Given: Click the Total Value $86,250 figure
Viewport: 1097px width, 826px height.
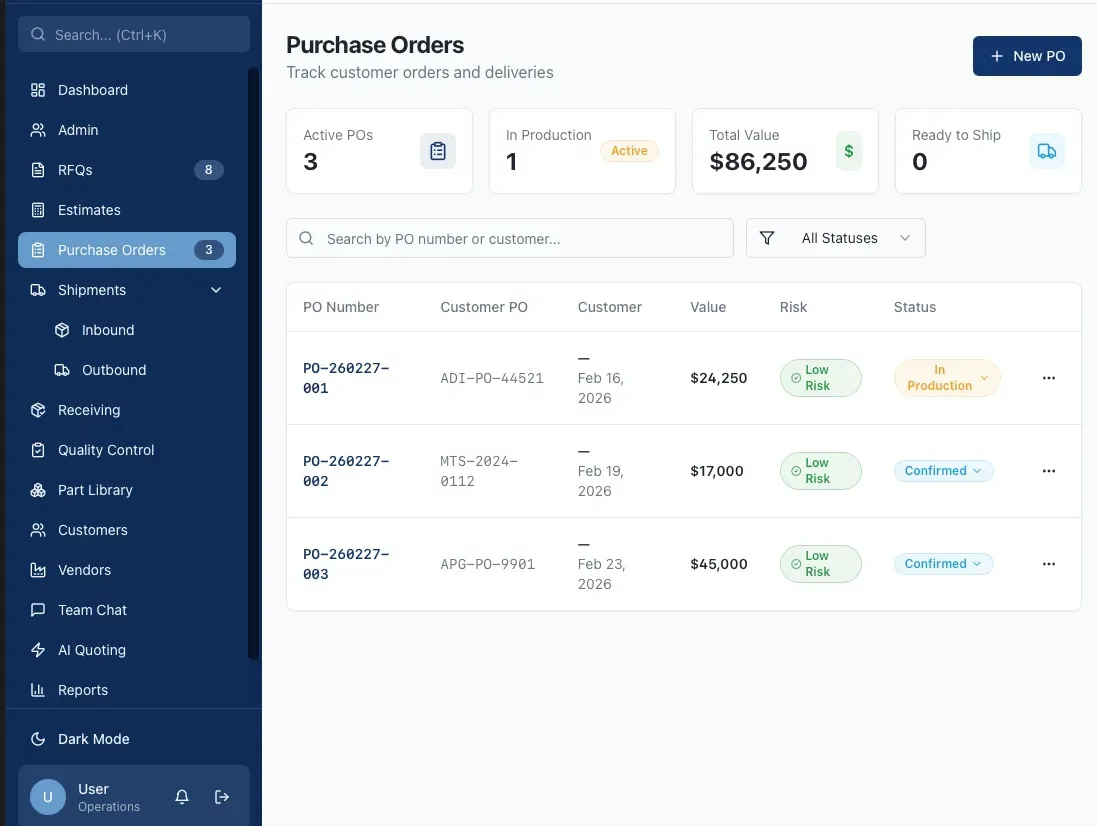Looking at the screenshot, I should point(758,162).
